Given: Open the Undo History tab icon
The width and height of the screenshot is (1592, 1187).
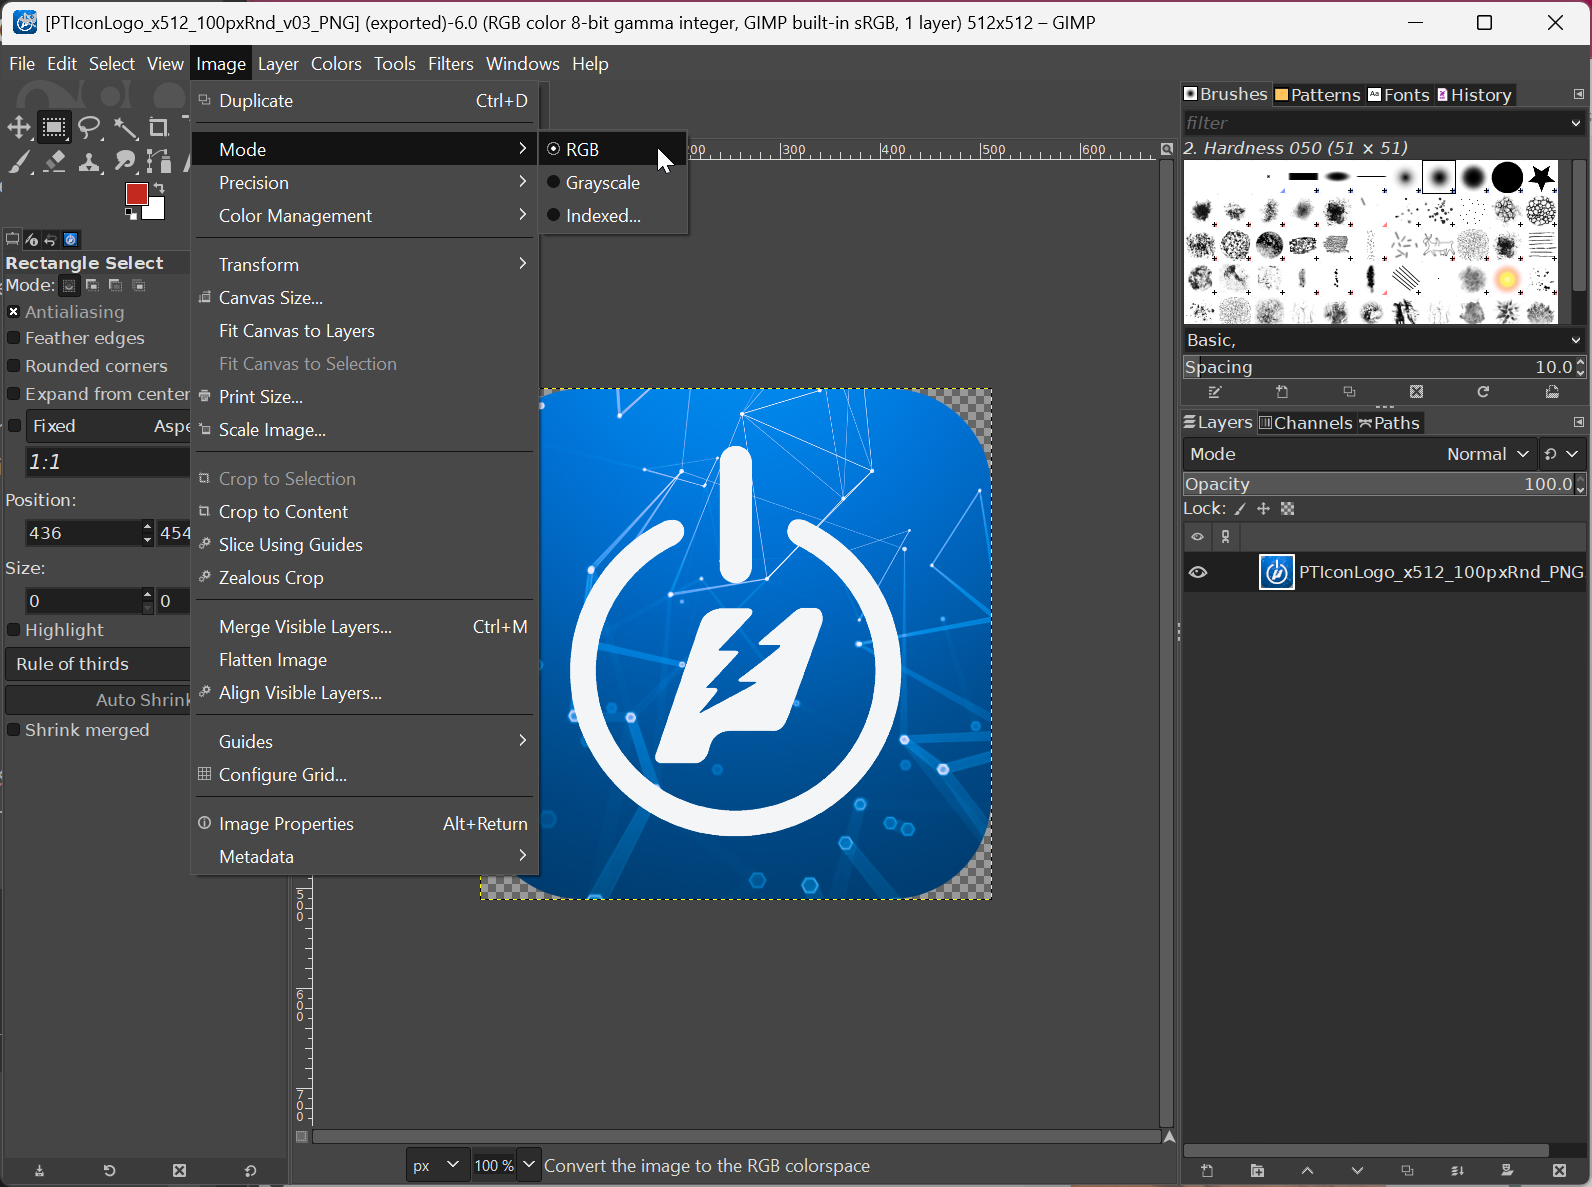Looking at the screenshot, I should point(50,240).
